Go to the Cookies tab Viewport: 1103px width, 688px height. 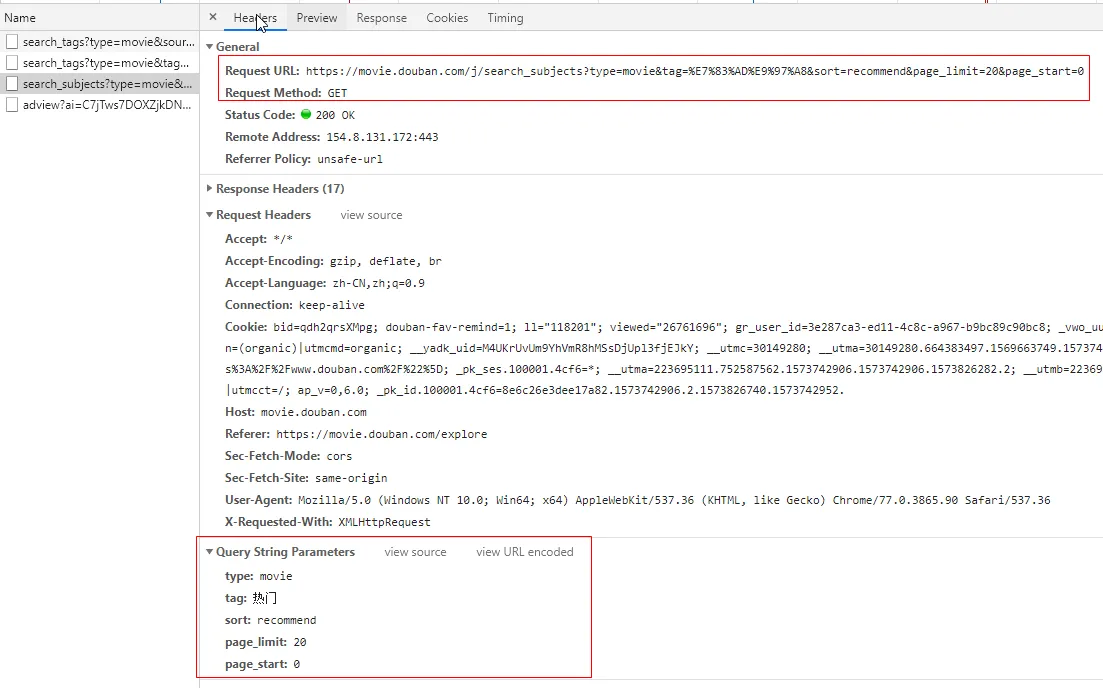coord(447,18)
